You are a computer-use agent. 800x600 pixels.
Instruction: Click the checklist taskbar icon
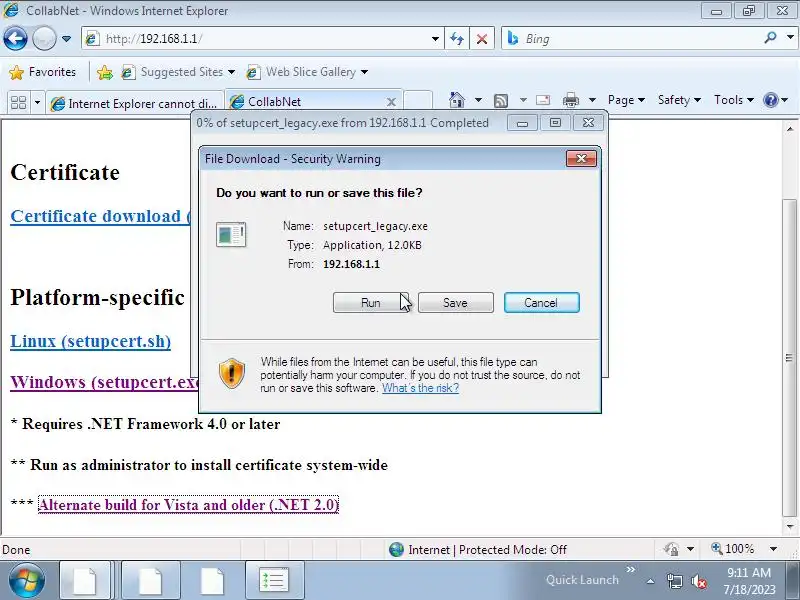pos(274,580)
